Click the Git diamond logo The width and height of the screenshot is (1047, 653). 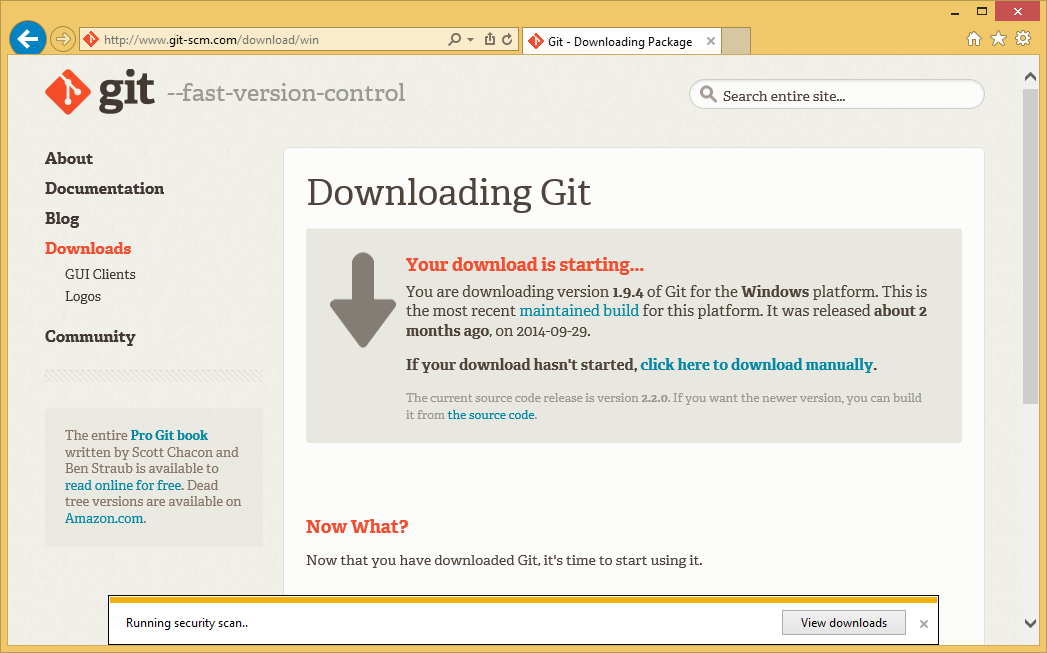pyautogui.click(x=68, y=92)
